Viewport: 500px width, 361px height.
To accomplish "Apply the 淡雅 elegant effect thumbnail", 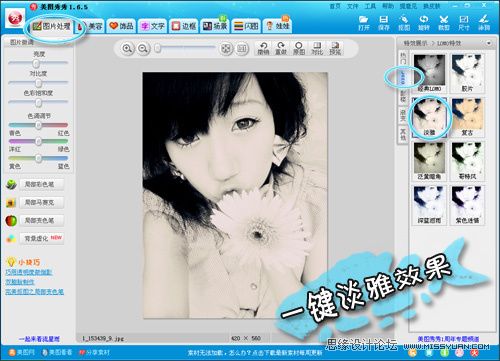I will (429, 117).
